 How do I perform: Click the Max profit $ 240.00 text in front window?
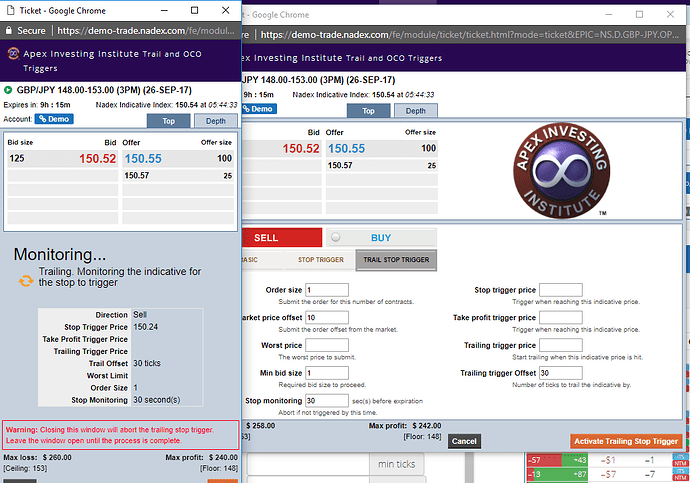pyautogui.click(x=202, y=457)
